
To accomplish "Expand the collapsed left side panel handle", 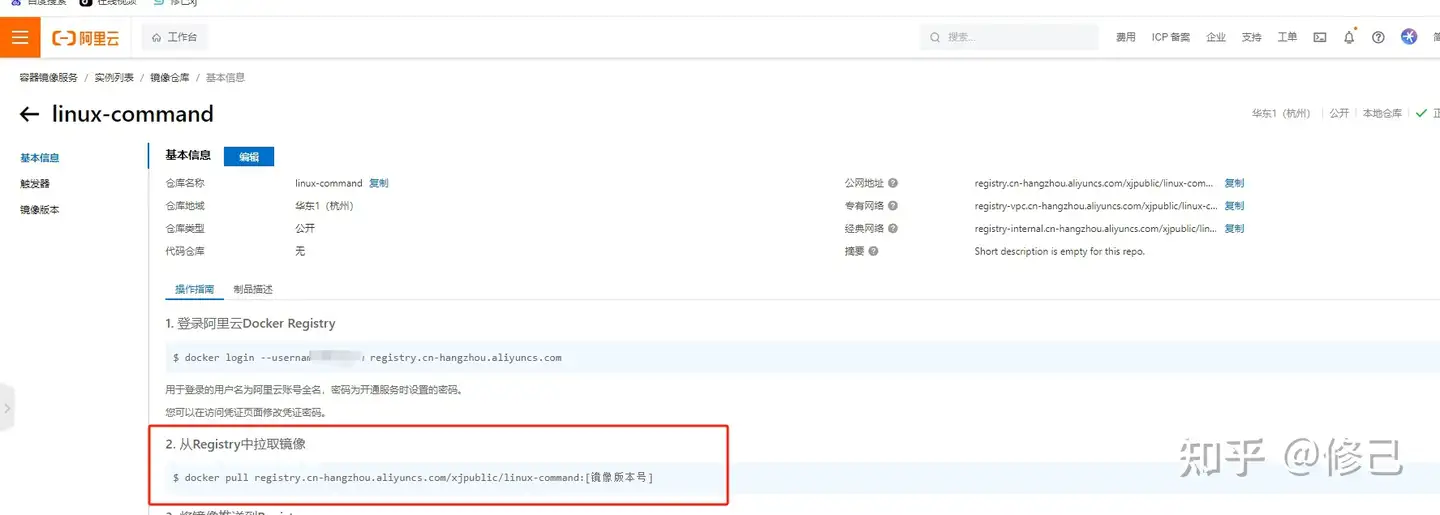I will pyautogui.click(x=6, y=408).
